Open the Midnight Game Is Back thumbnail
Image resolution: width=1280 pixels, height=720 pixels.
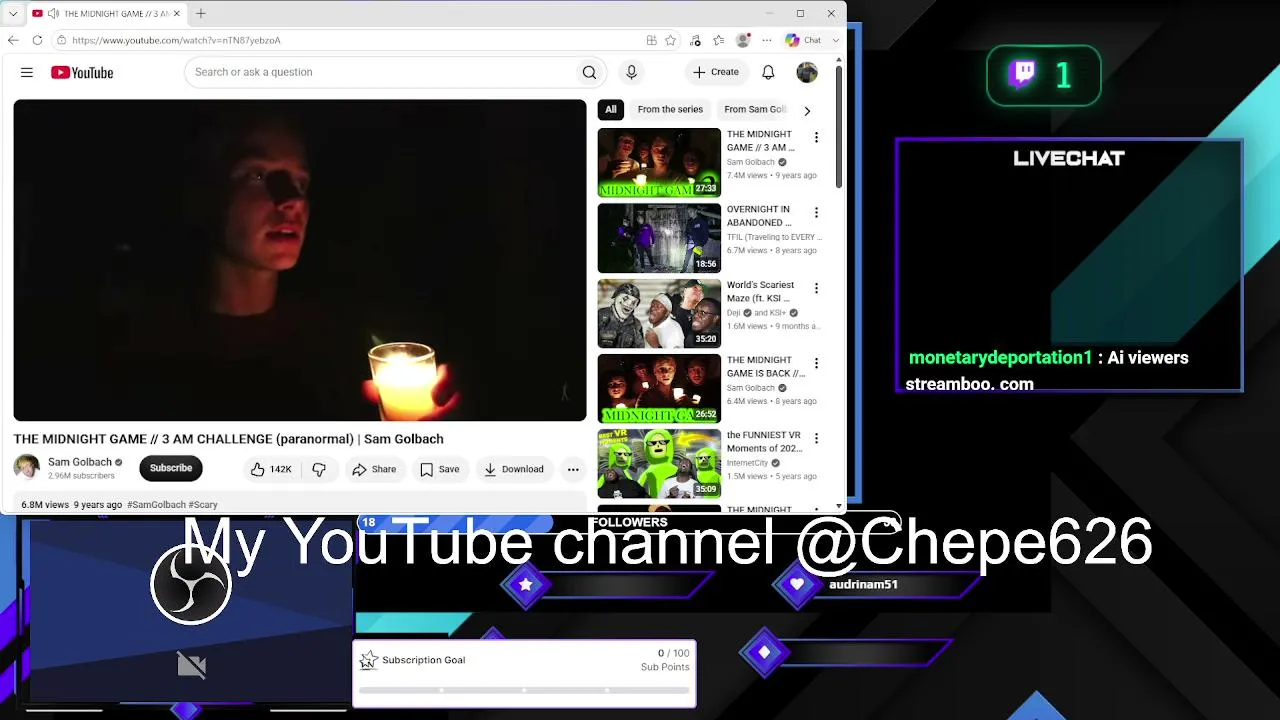click(659, 388)
